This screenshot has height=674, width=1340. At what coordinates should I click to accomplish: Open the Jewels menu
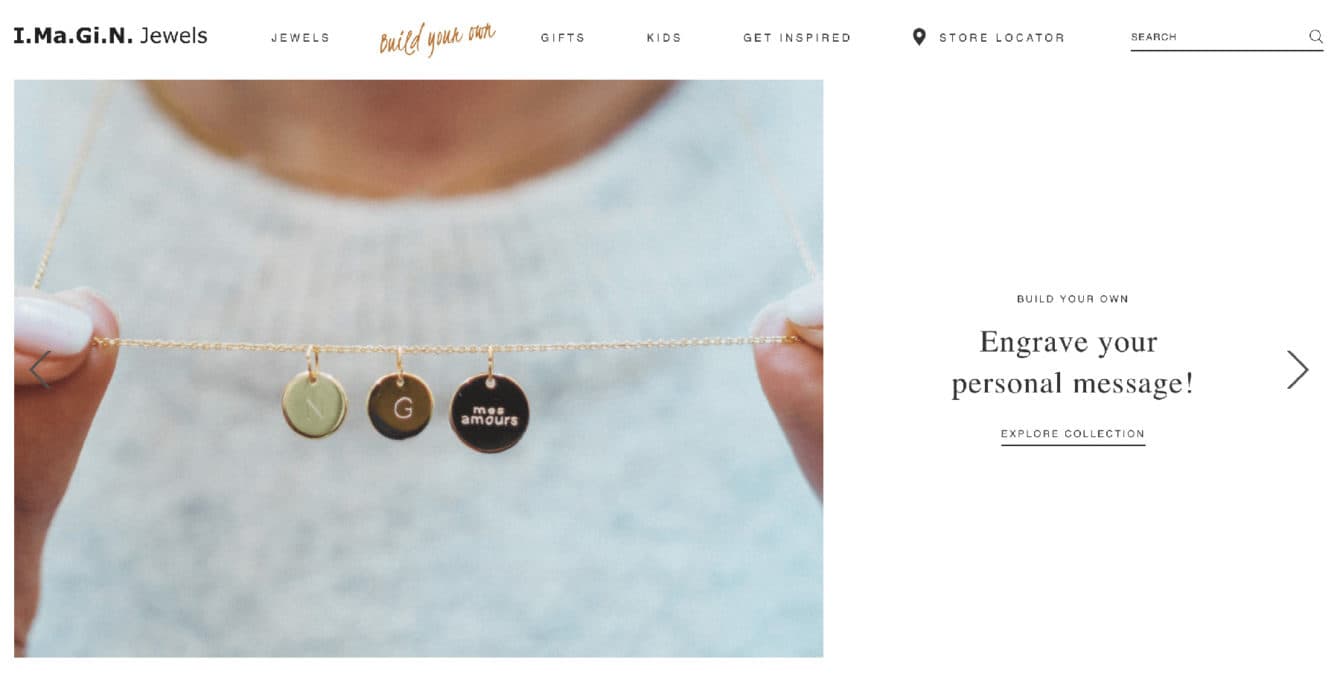pyautogui.click(x=300, y=38)
